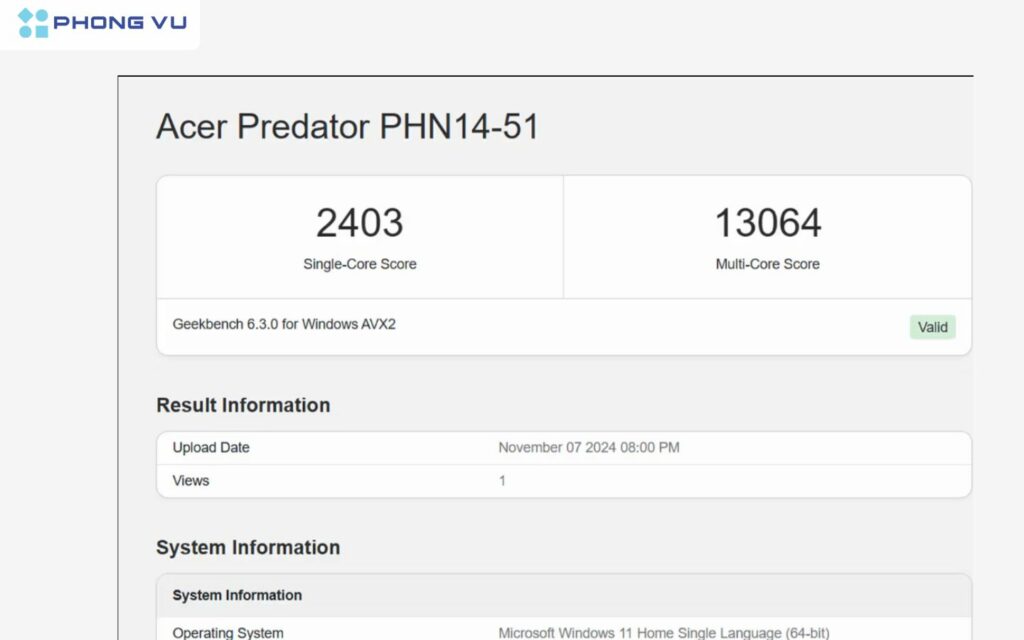
Task: Click the green Valid badge
Action: pyautogui.click(x=932, y=327)
